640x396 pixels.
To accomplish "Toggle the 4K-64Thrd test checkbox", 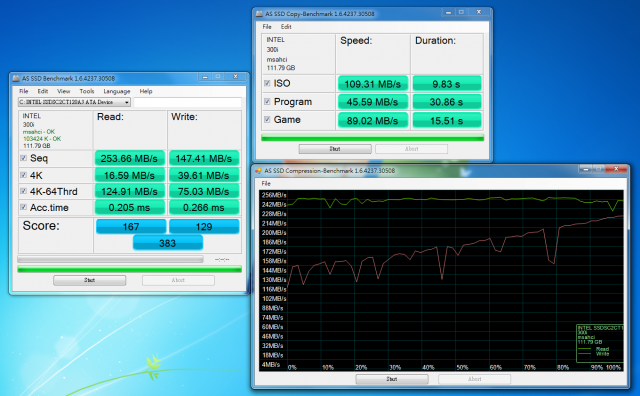I will point(24,191).
